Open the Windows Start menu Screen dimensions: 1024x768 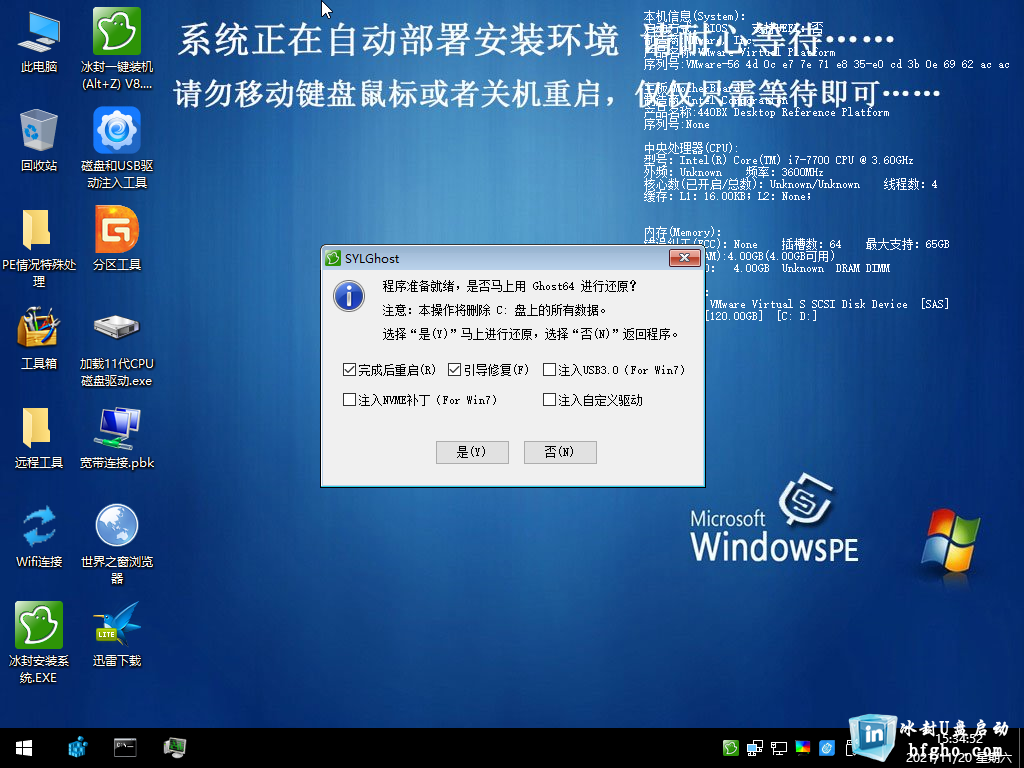(24, 748)
